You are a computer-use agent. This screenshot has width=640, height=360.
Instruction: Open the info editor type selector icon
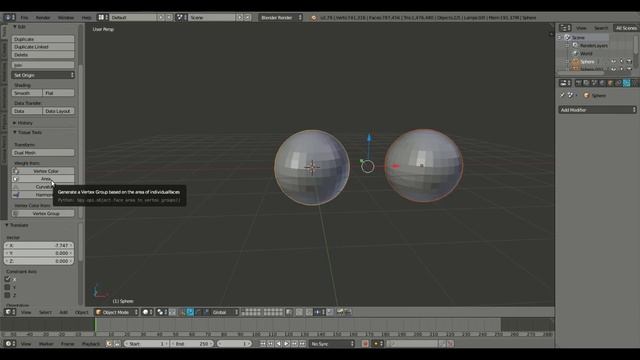[9, 18]
